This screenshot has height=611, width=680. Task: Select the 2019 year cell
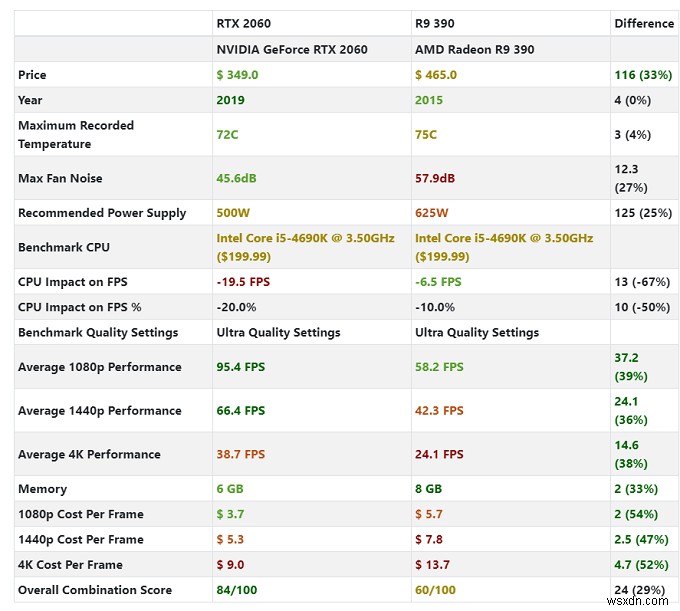230,100
